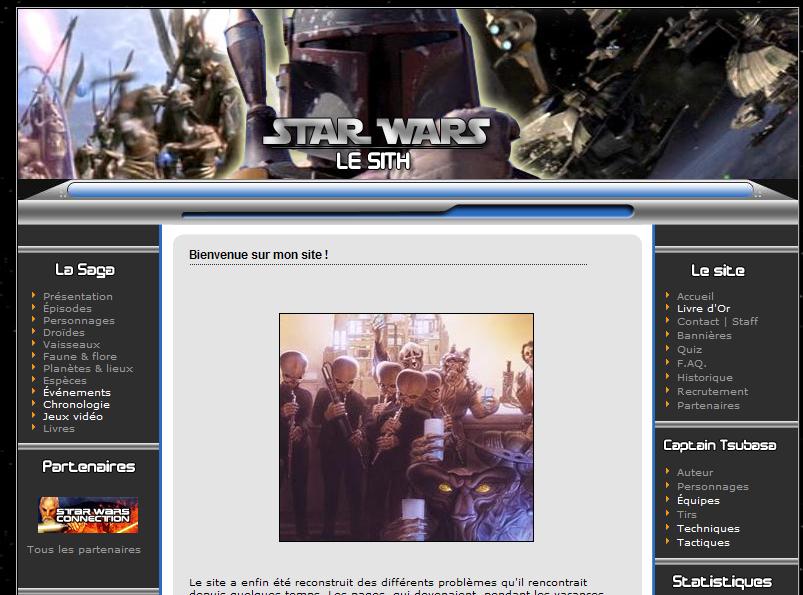Open the Chronologie page
The height and width of the screenshot is (595, 803).
(x=76, y=405)
